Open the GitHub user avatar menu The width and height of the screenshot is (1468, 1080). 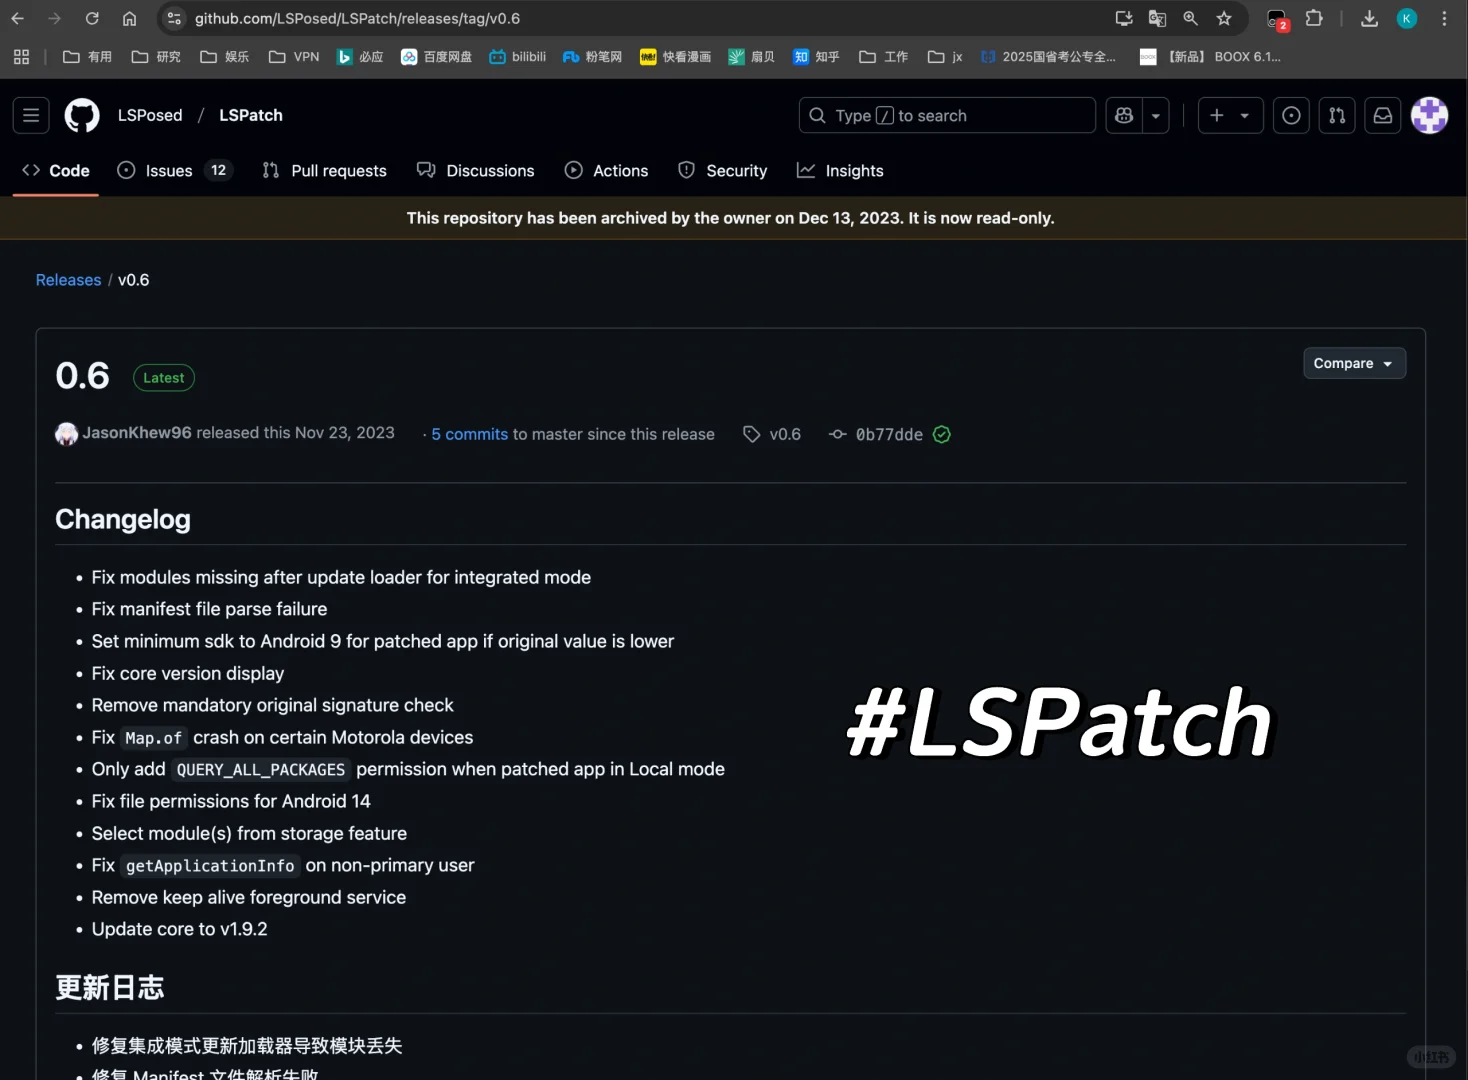(1430, 115)
